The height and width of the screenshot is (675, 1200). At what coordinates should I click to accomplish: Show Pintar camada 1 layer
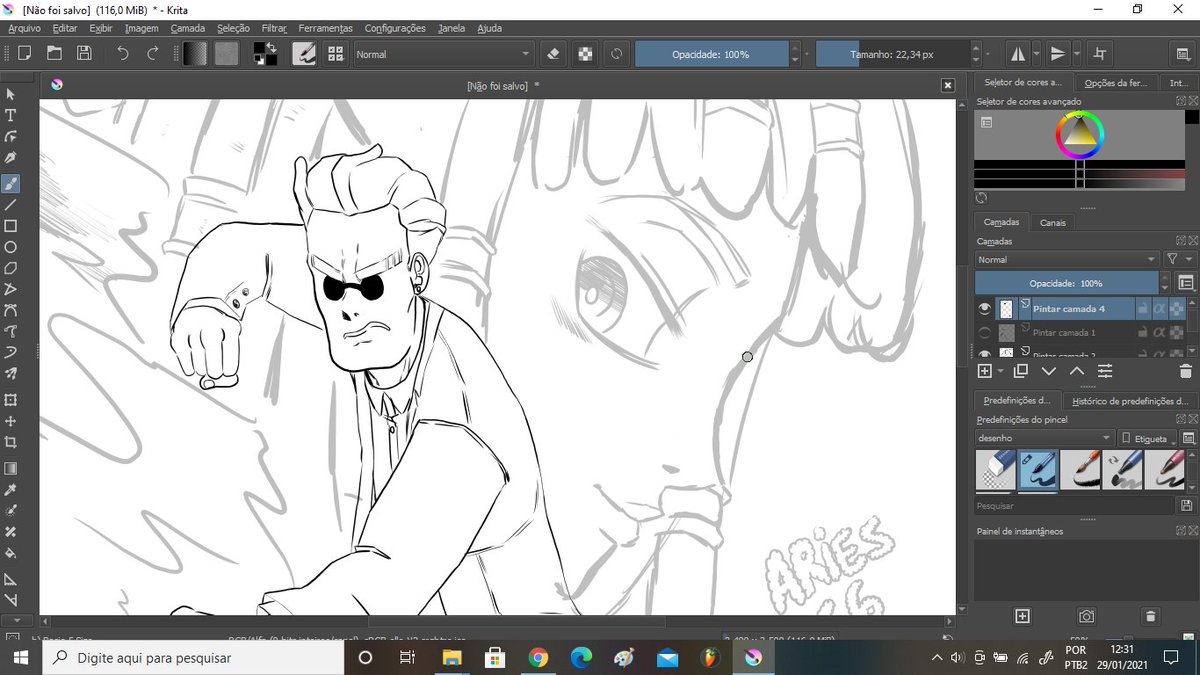(x=985, y=332)
